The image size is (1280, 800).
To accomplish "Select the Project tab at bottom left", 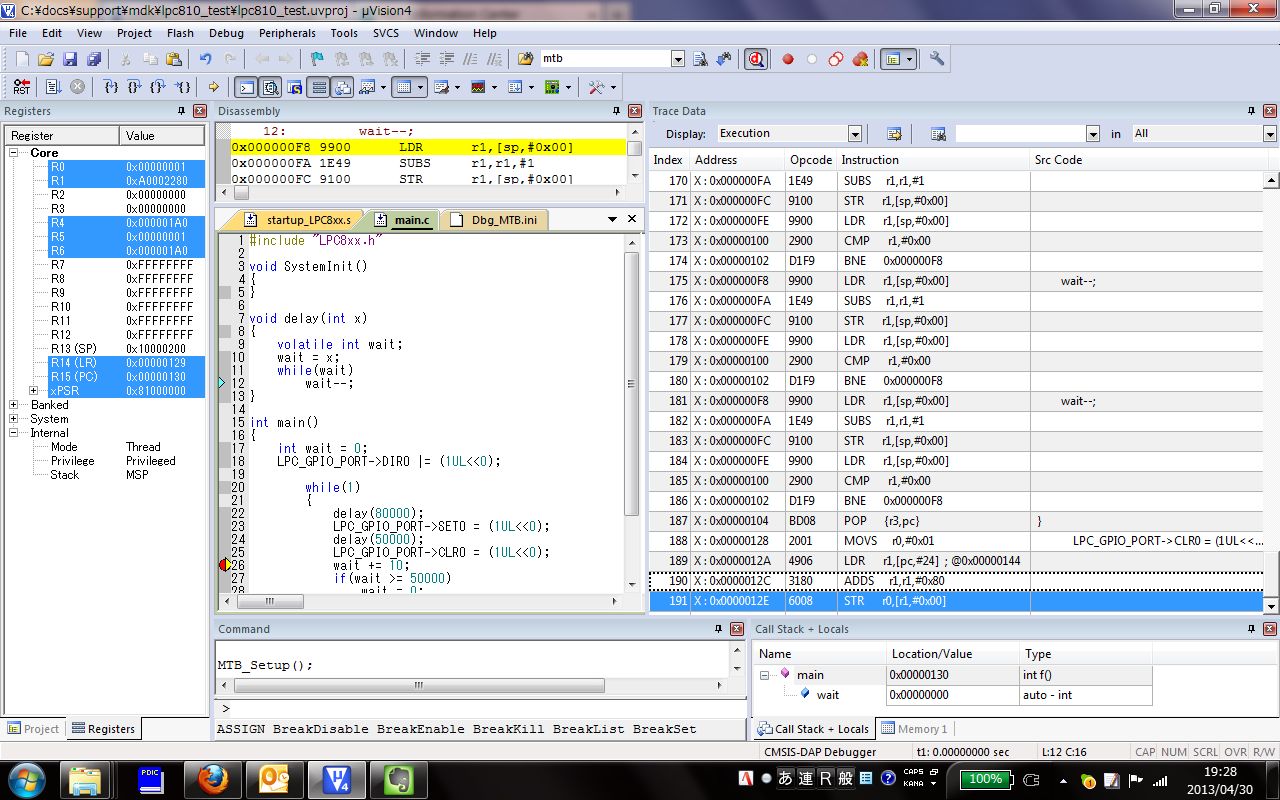I will [x=33, y=729].
